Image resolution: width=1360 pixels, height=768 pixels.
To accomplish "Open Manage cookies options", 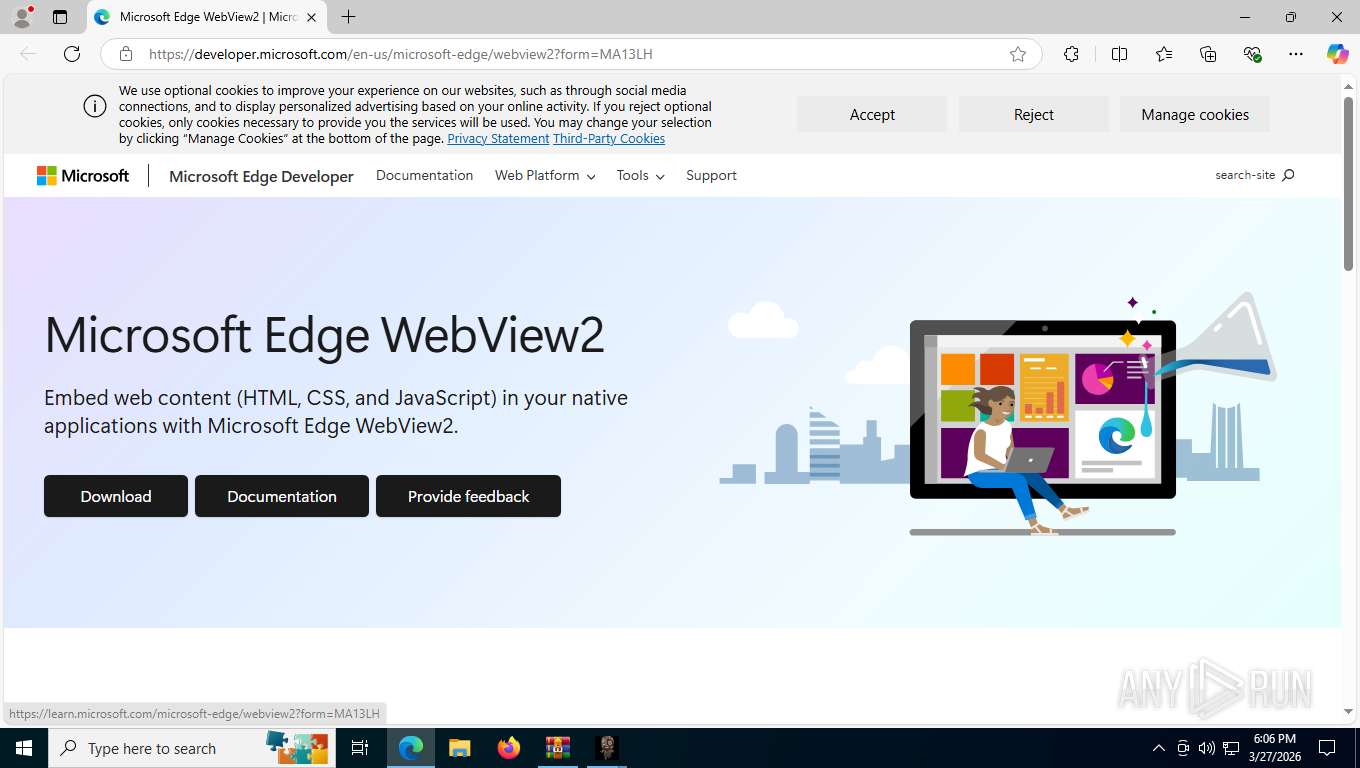I will pos(1195,114).
